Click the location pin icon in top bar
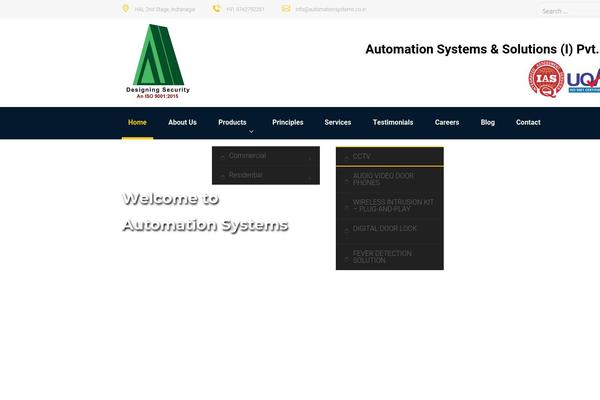This screenshot has height=400, width=600. (x=125, y=8)
